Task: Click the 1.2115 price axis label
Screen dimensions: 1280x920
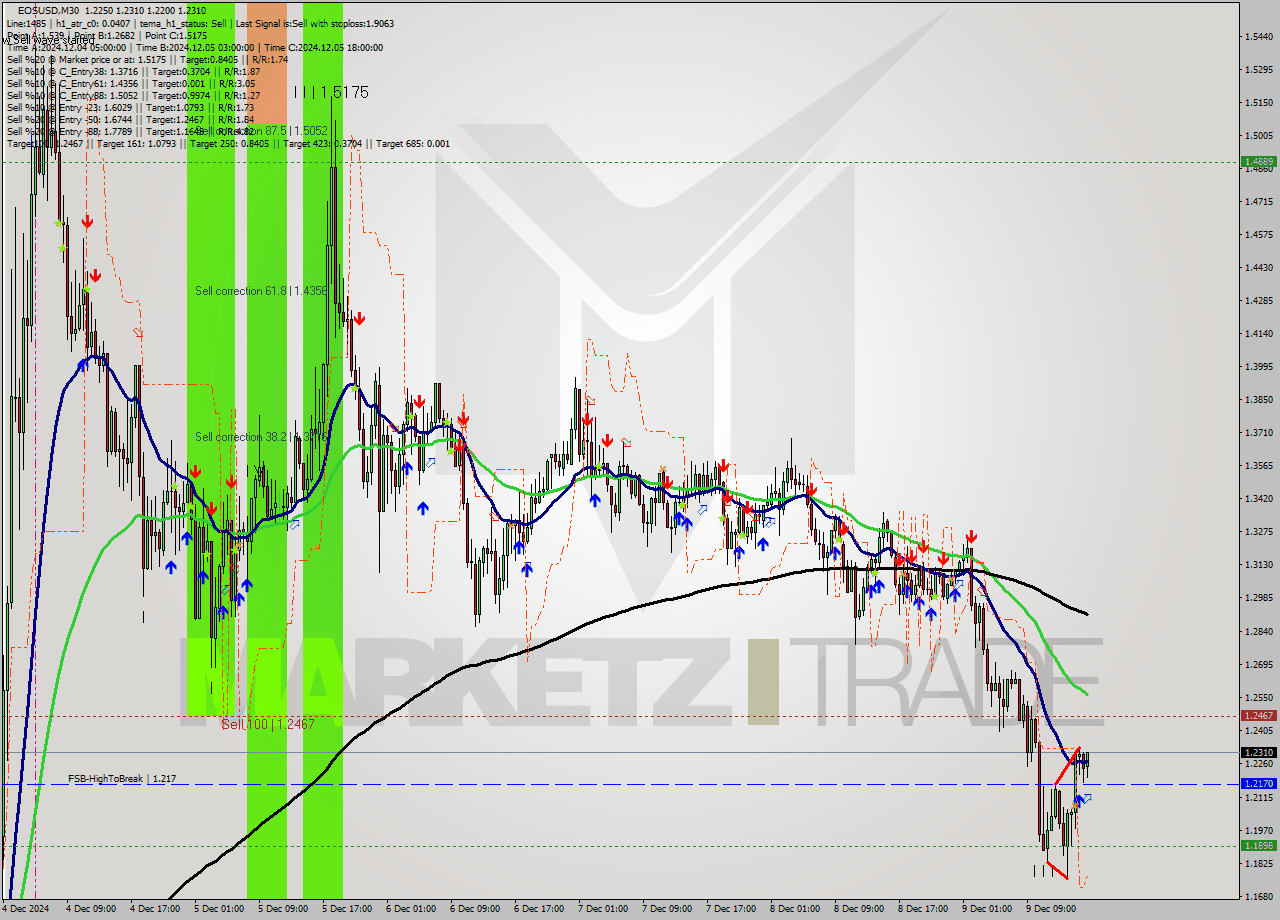Action: point(1258,797)
